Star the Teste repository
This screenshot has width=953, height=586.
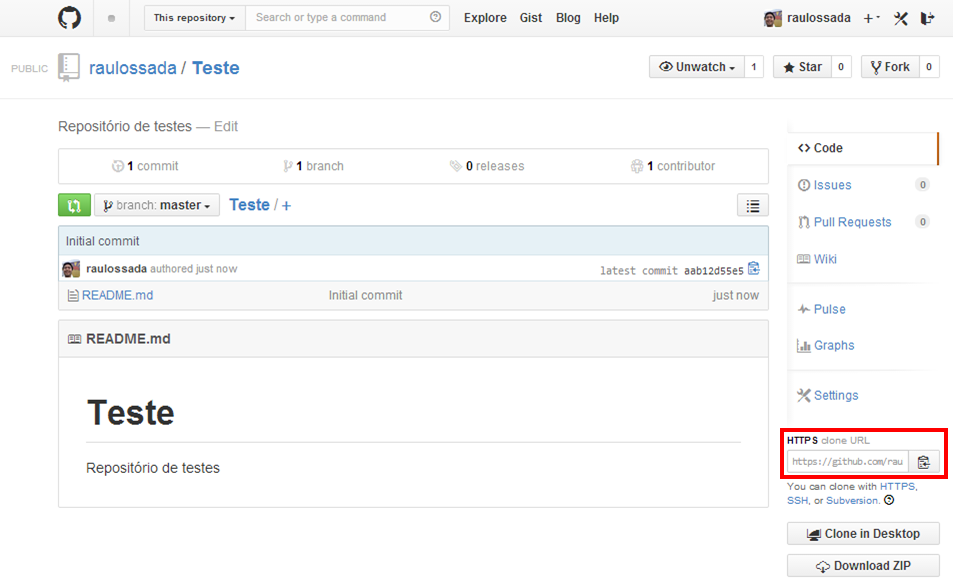[x=802, y=67]
